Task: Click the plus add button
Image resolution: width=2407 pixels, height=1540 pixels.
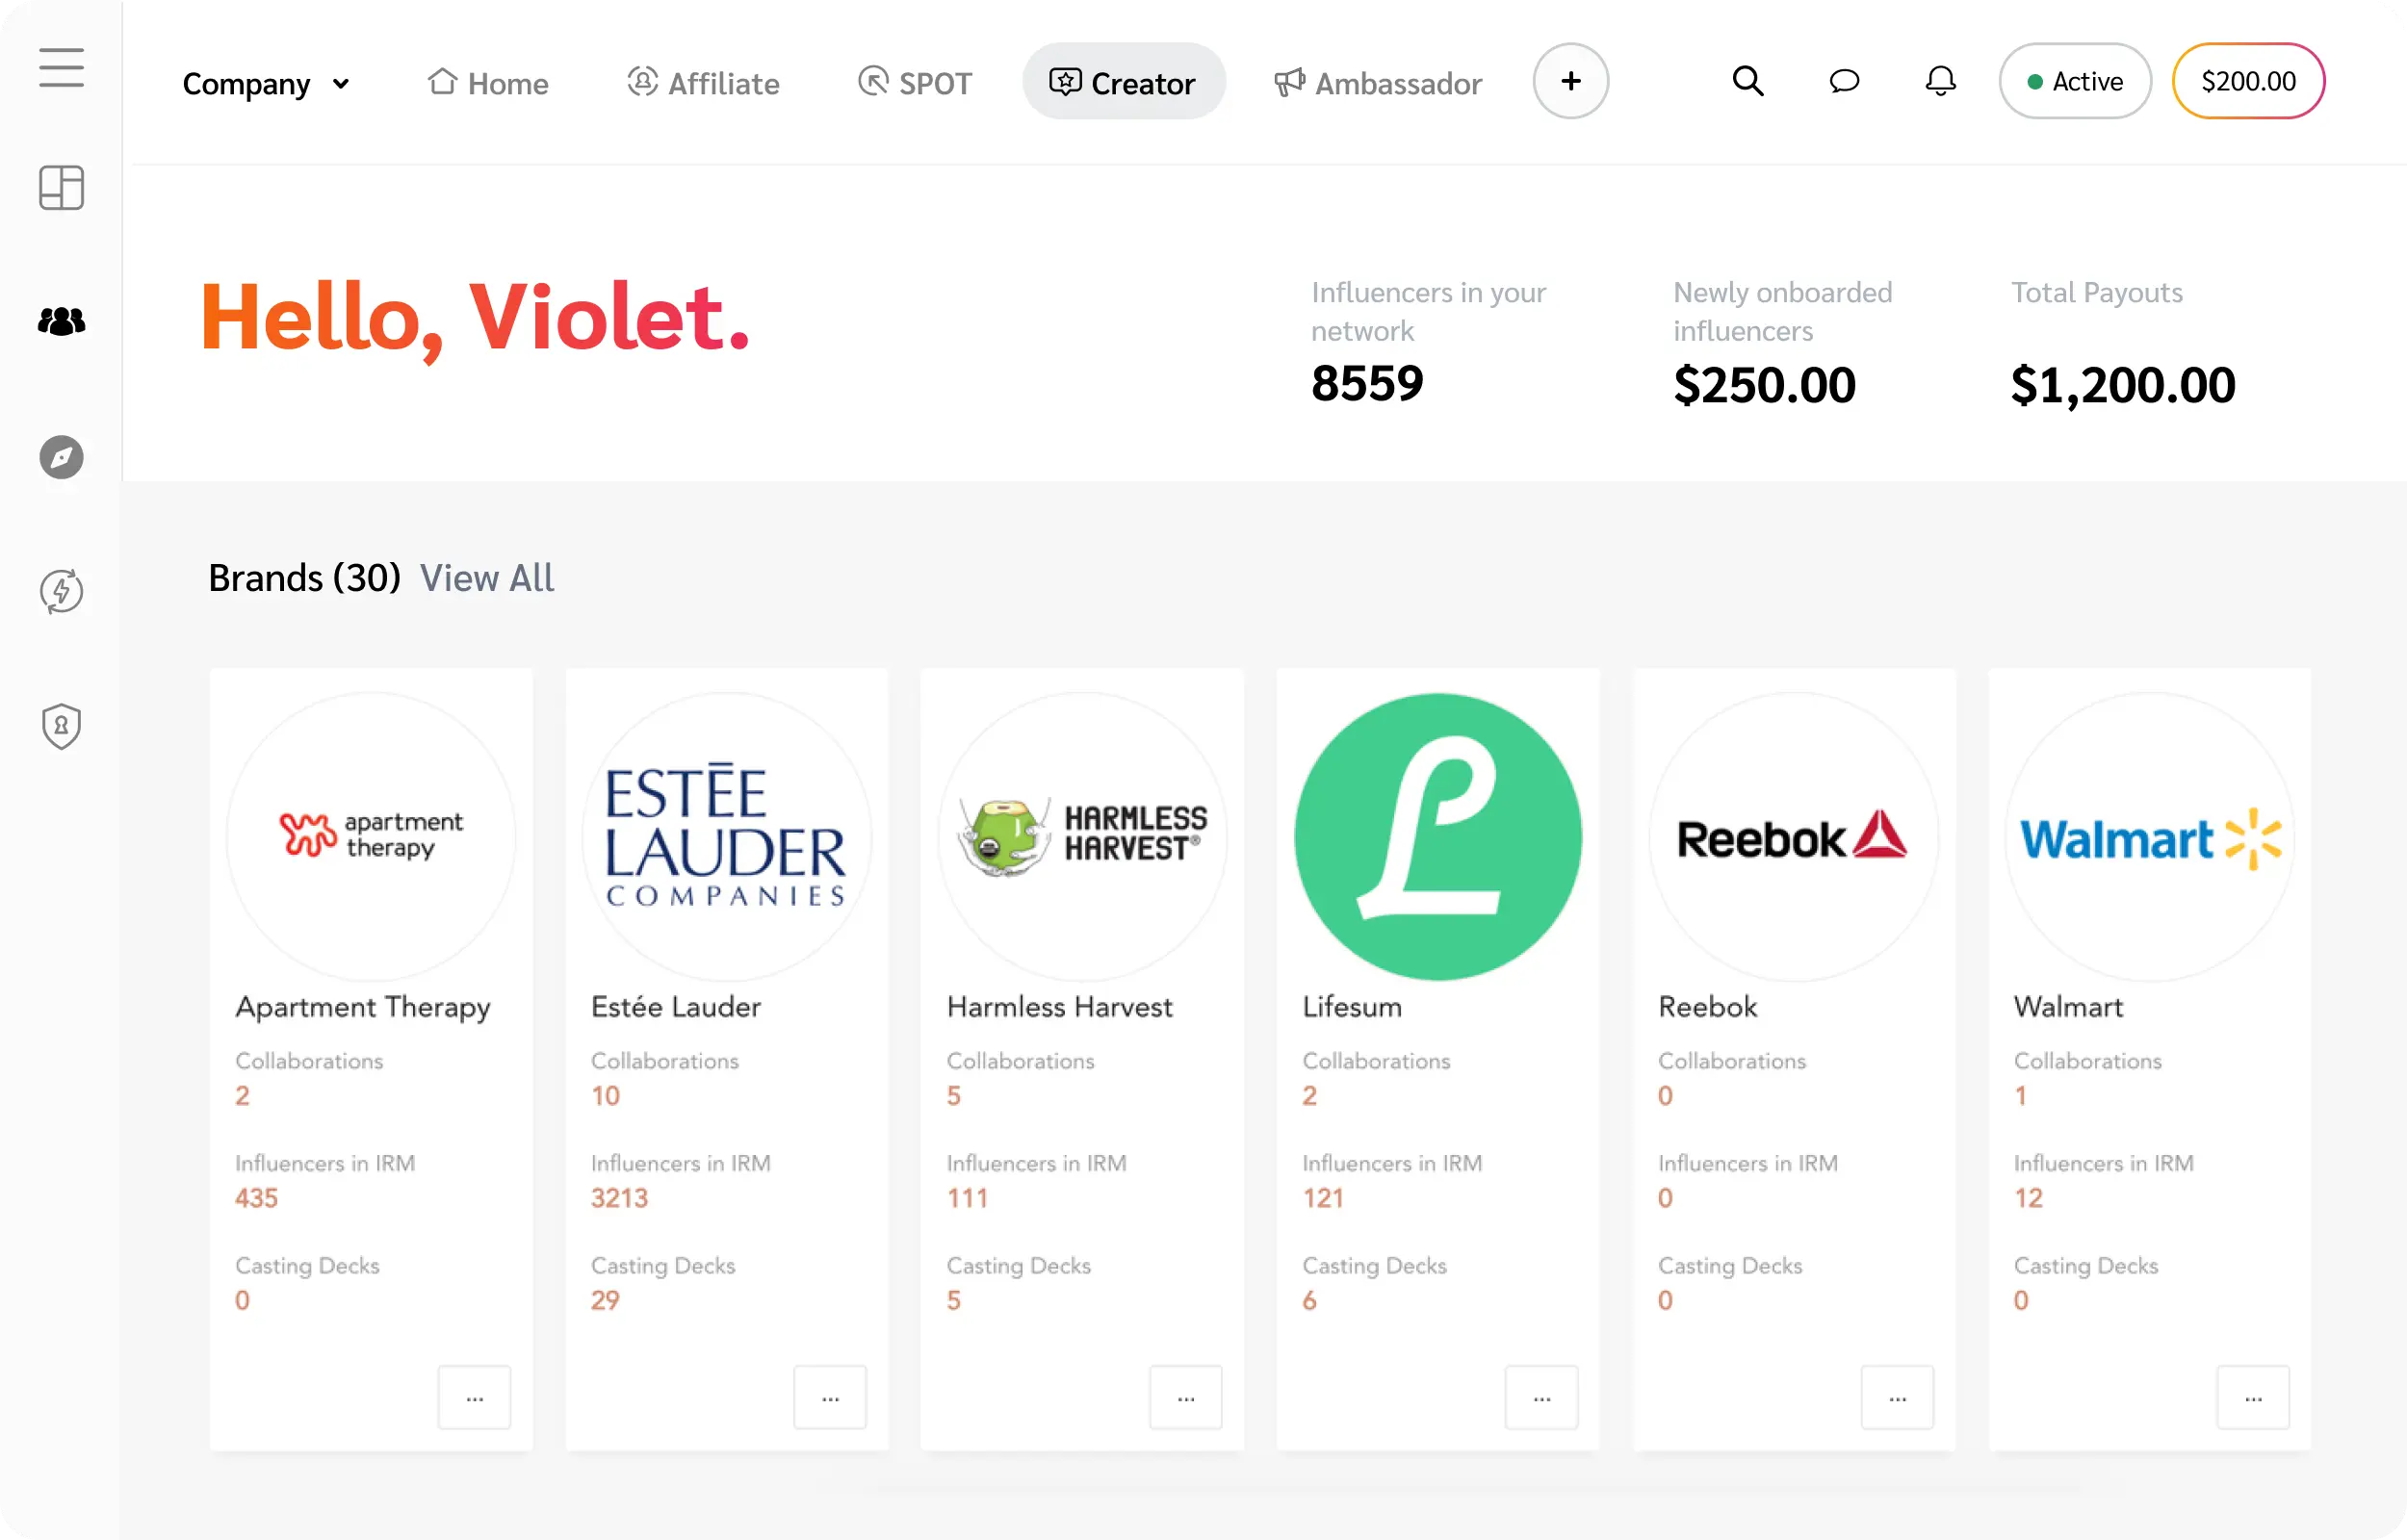Action: (1570, 81)
